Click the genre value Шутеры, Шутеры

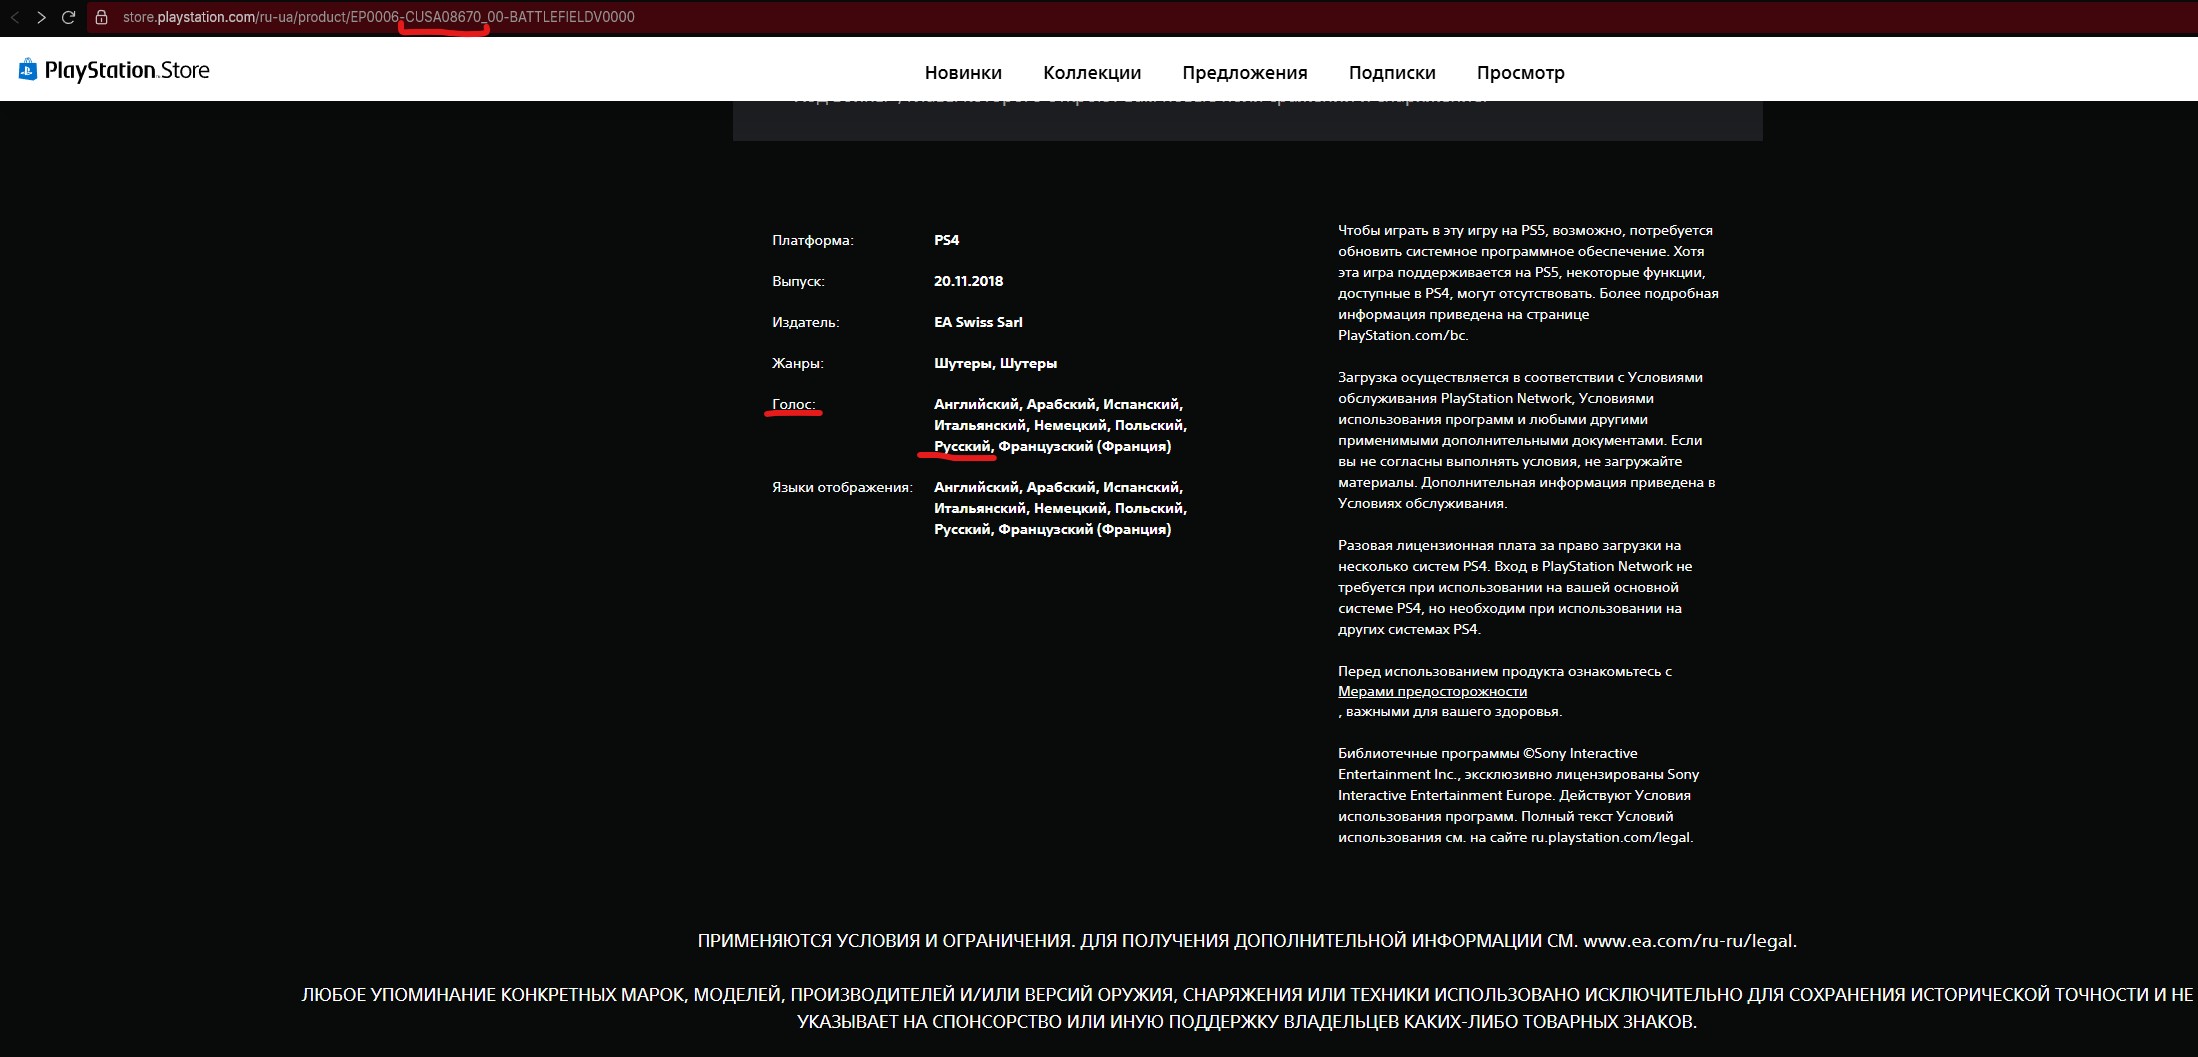click(995, 363)
